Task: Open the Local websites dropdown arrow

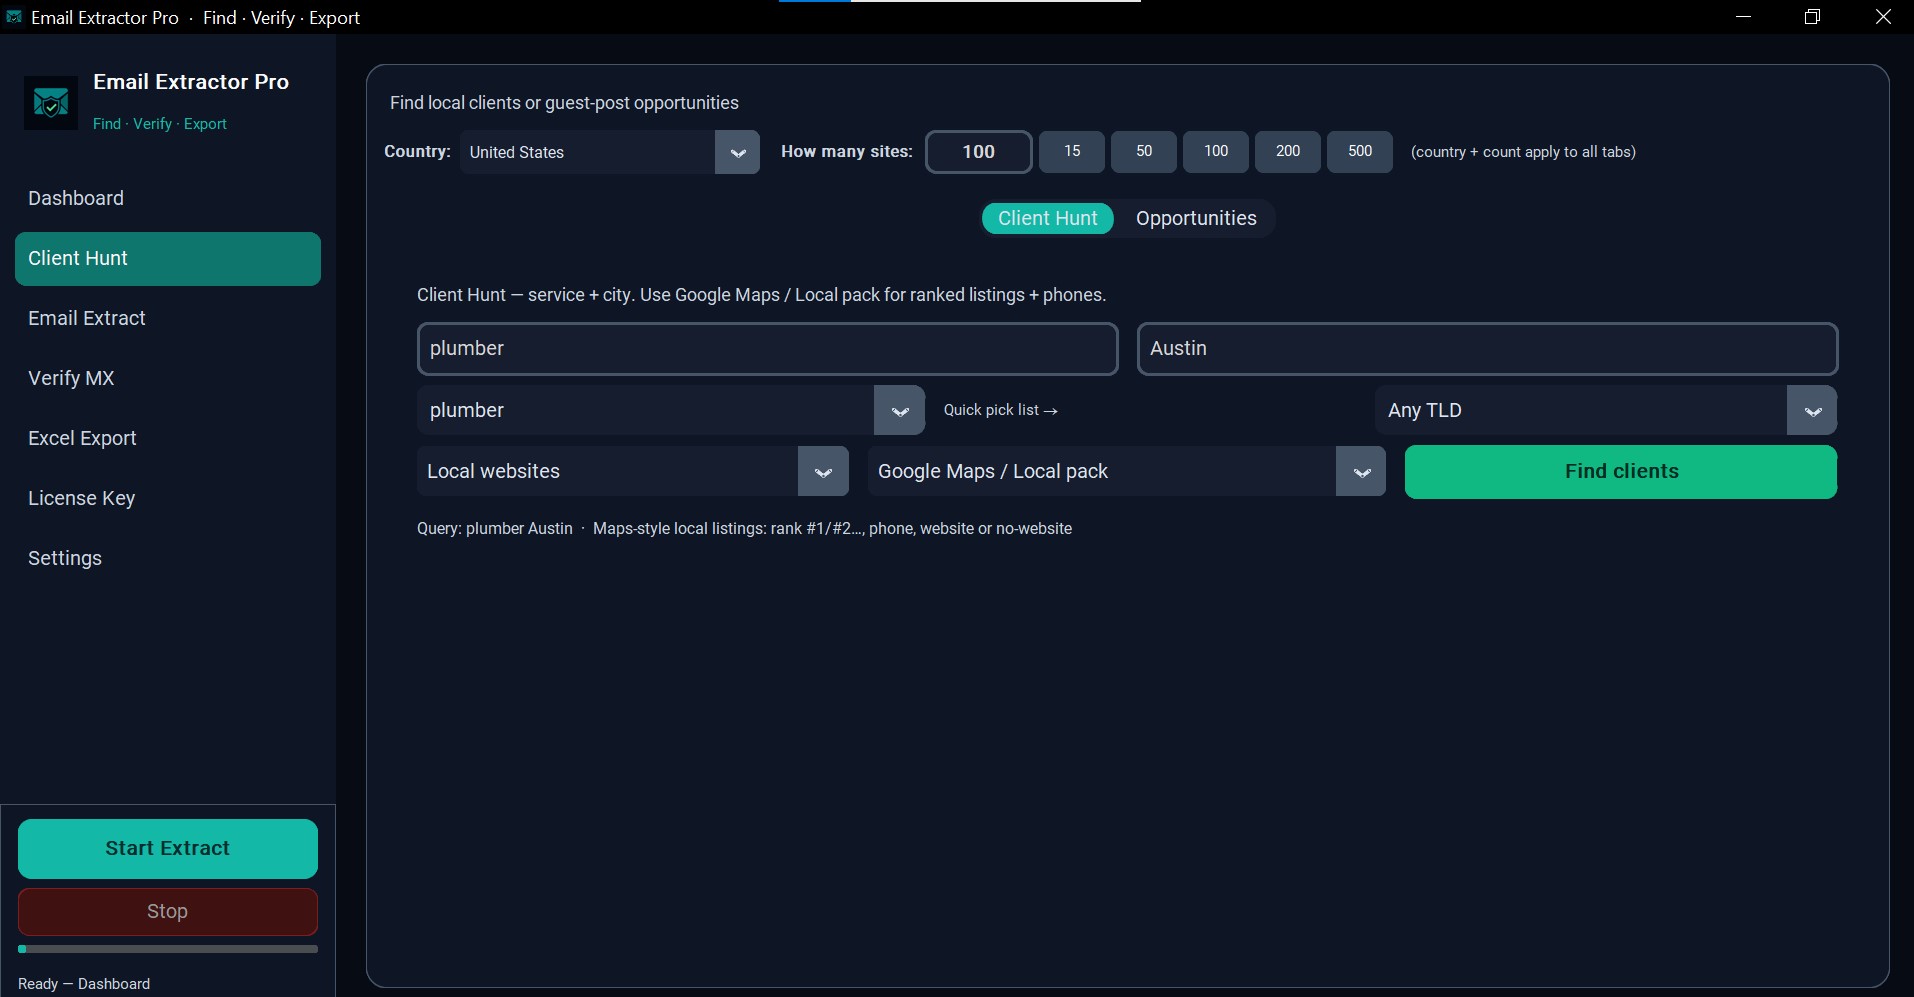Action: pyautogui.click(x=823, y=471)
